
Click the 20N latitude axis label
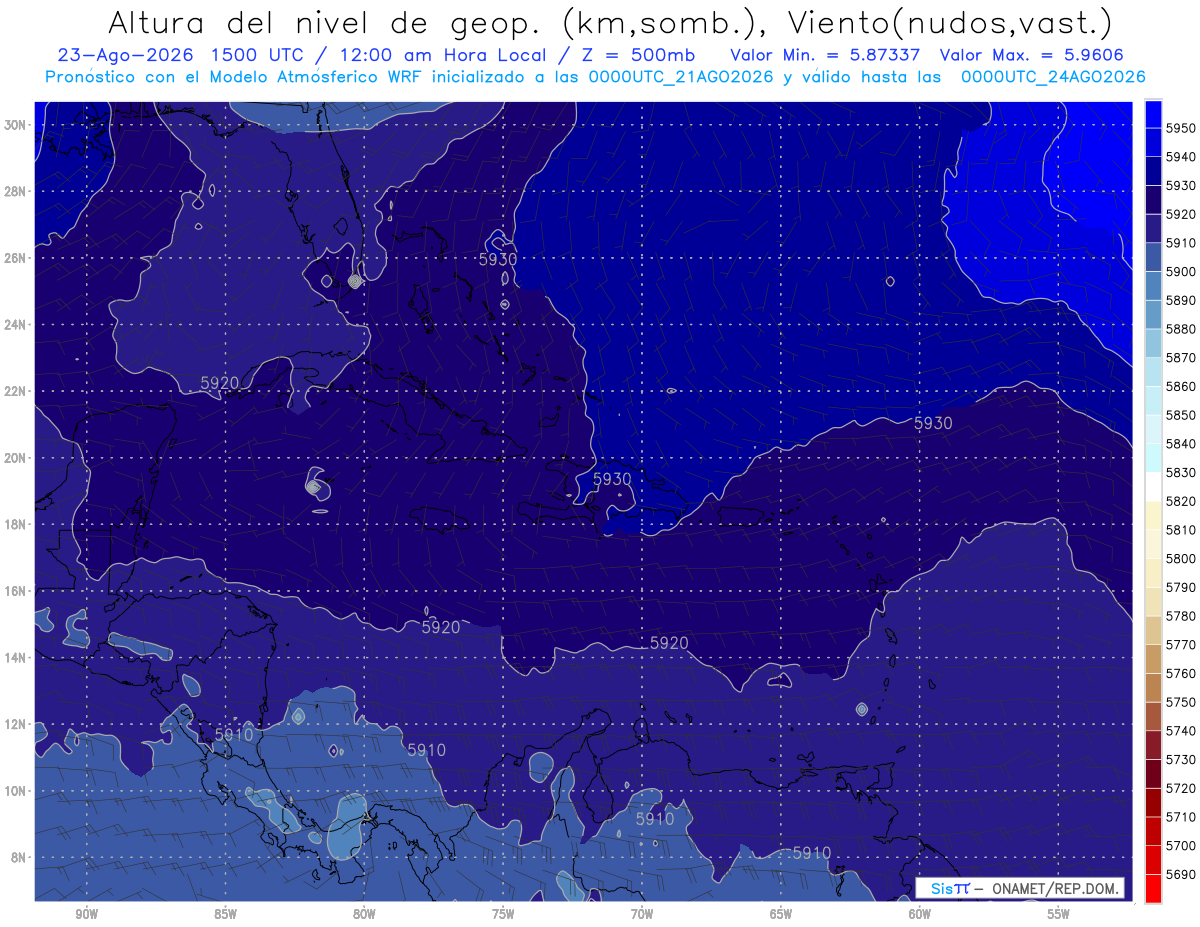[x=15, y=458]
